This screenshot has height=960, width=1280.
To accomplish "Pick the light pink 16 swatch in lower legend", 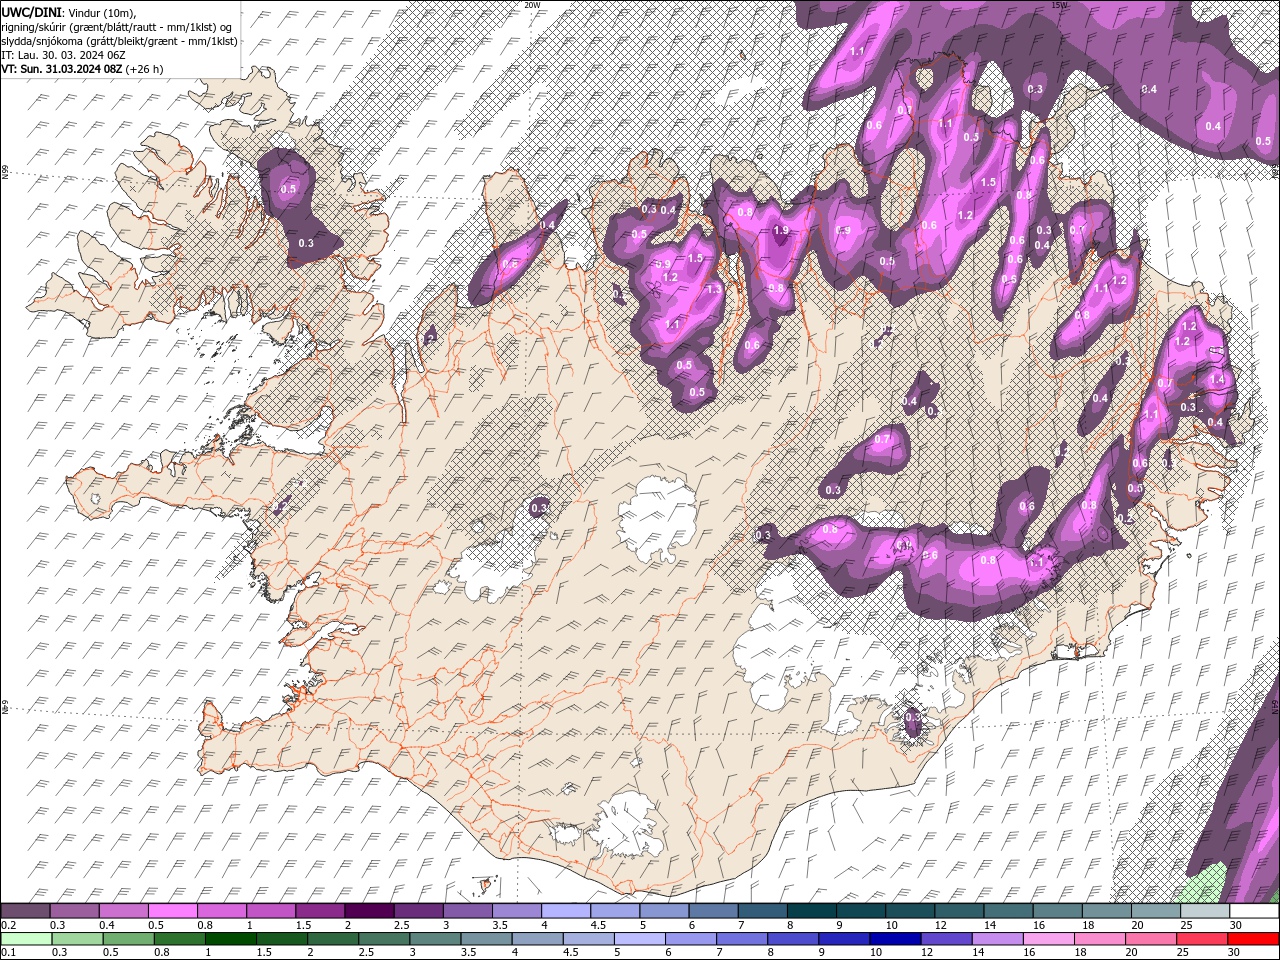I will (x=1048, y=939).
